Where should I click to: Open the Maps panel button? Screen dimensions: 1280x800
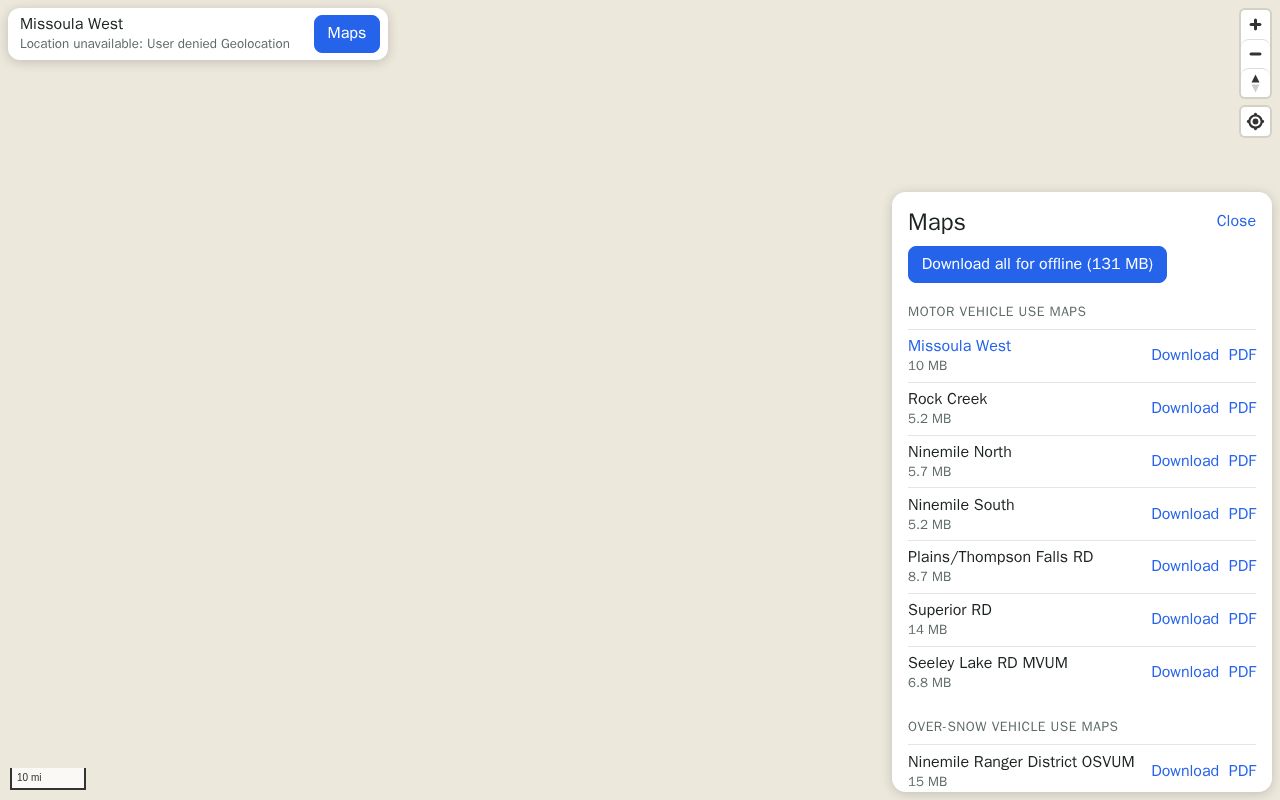tap(347, 33)
